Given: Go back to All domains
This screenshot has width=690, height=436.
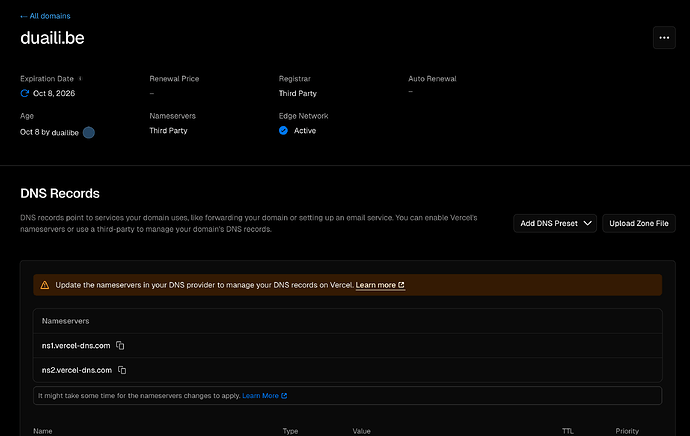Looking at the screenshot, I should (45, 16).
